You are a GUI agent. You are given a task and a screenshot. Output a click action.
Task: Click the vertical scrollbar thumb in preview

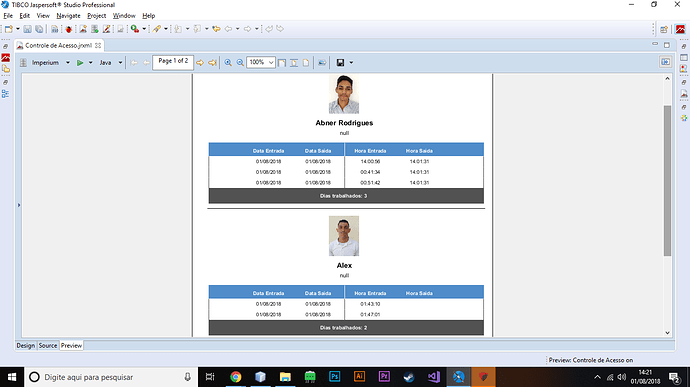point(667,181)
